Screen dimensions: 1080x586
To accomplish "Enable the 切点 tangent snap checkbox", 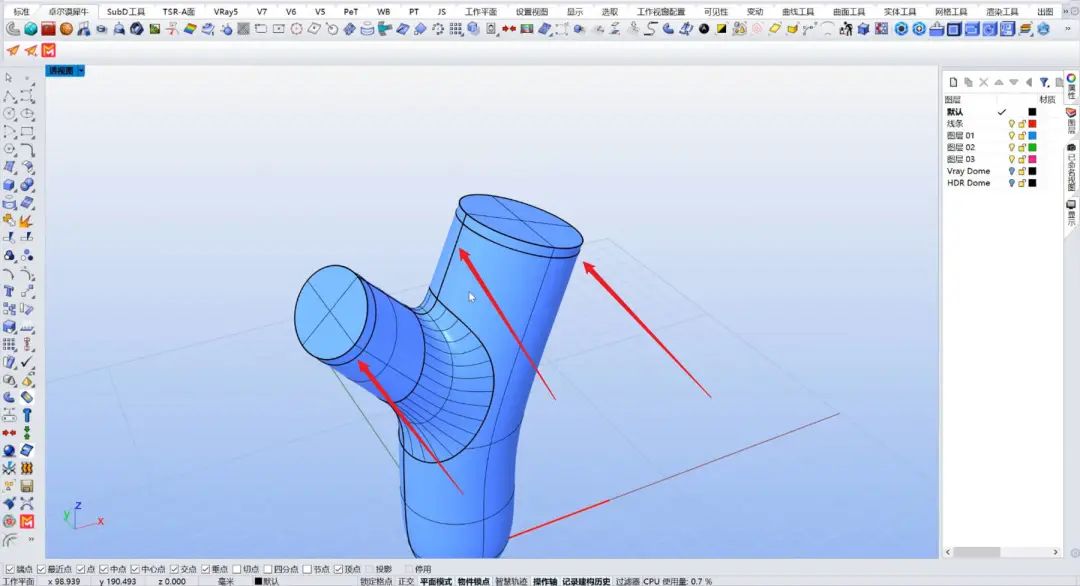I will coord(237,569).
